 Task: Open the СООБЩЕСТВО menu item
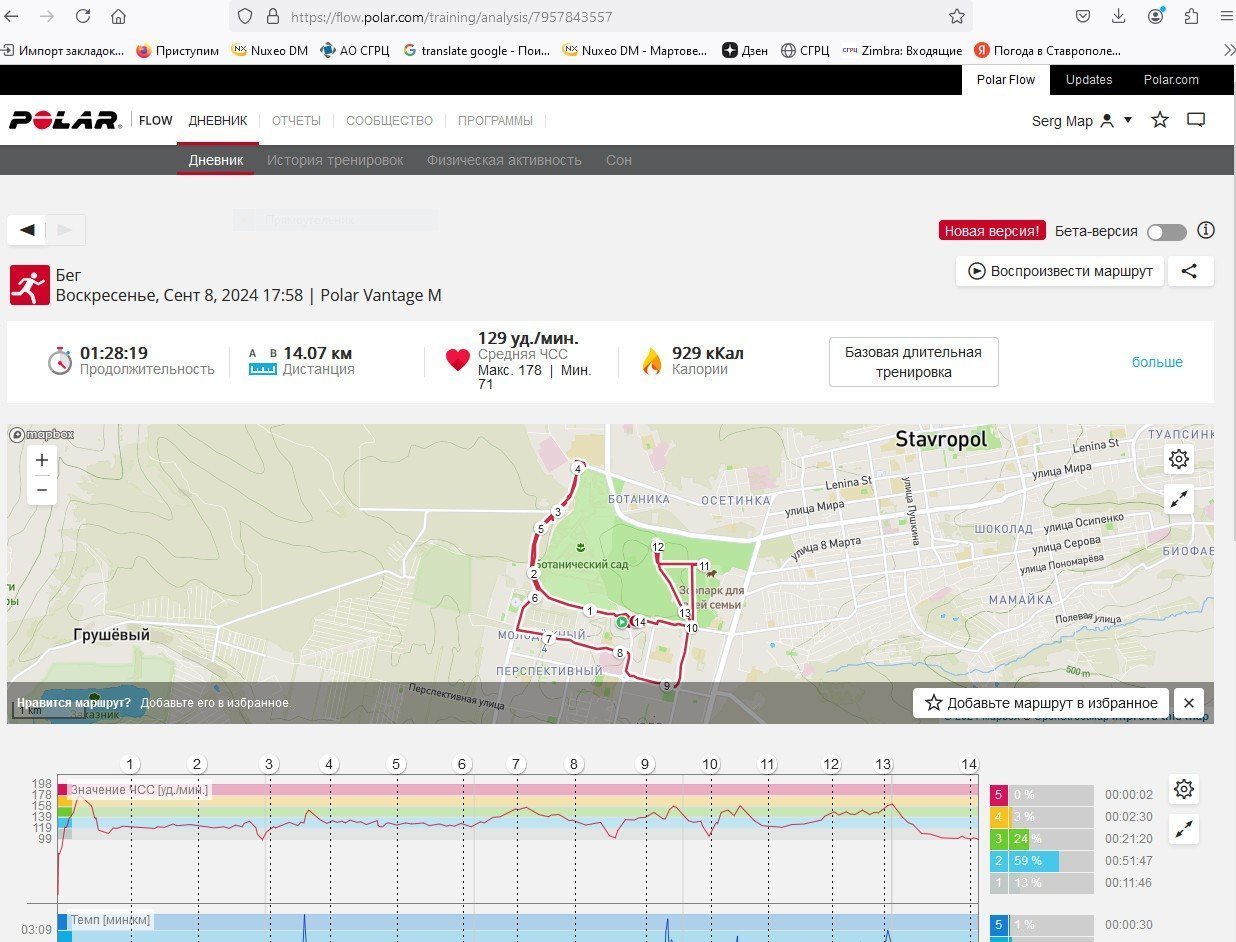coord(389,120)
